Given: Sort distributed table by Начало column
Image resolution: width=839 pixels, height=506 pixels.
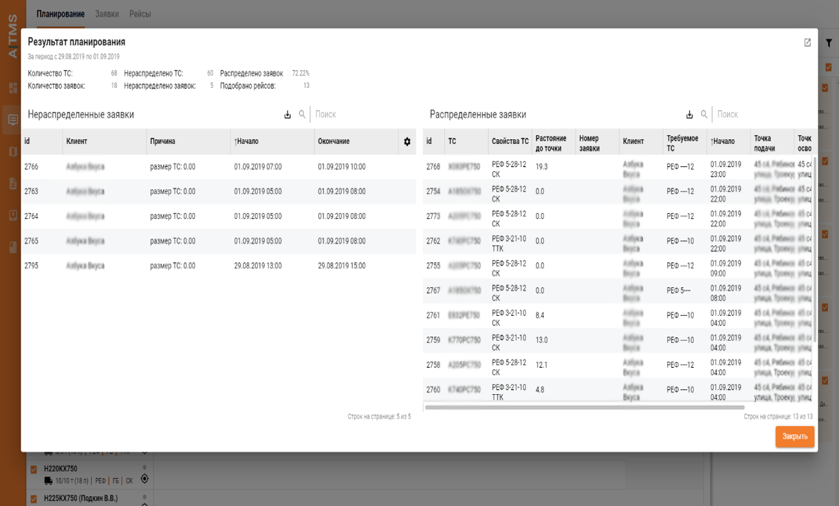Looking at the screenshot, I should pos(723,142).
